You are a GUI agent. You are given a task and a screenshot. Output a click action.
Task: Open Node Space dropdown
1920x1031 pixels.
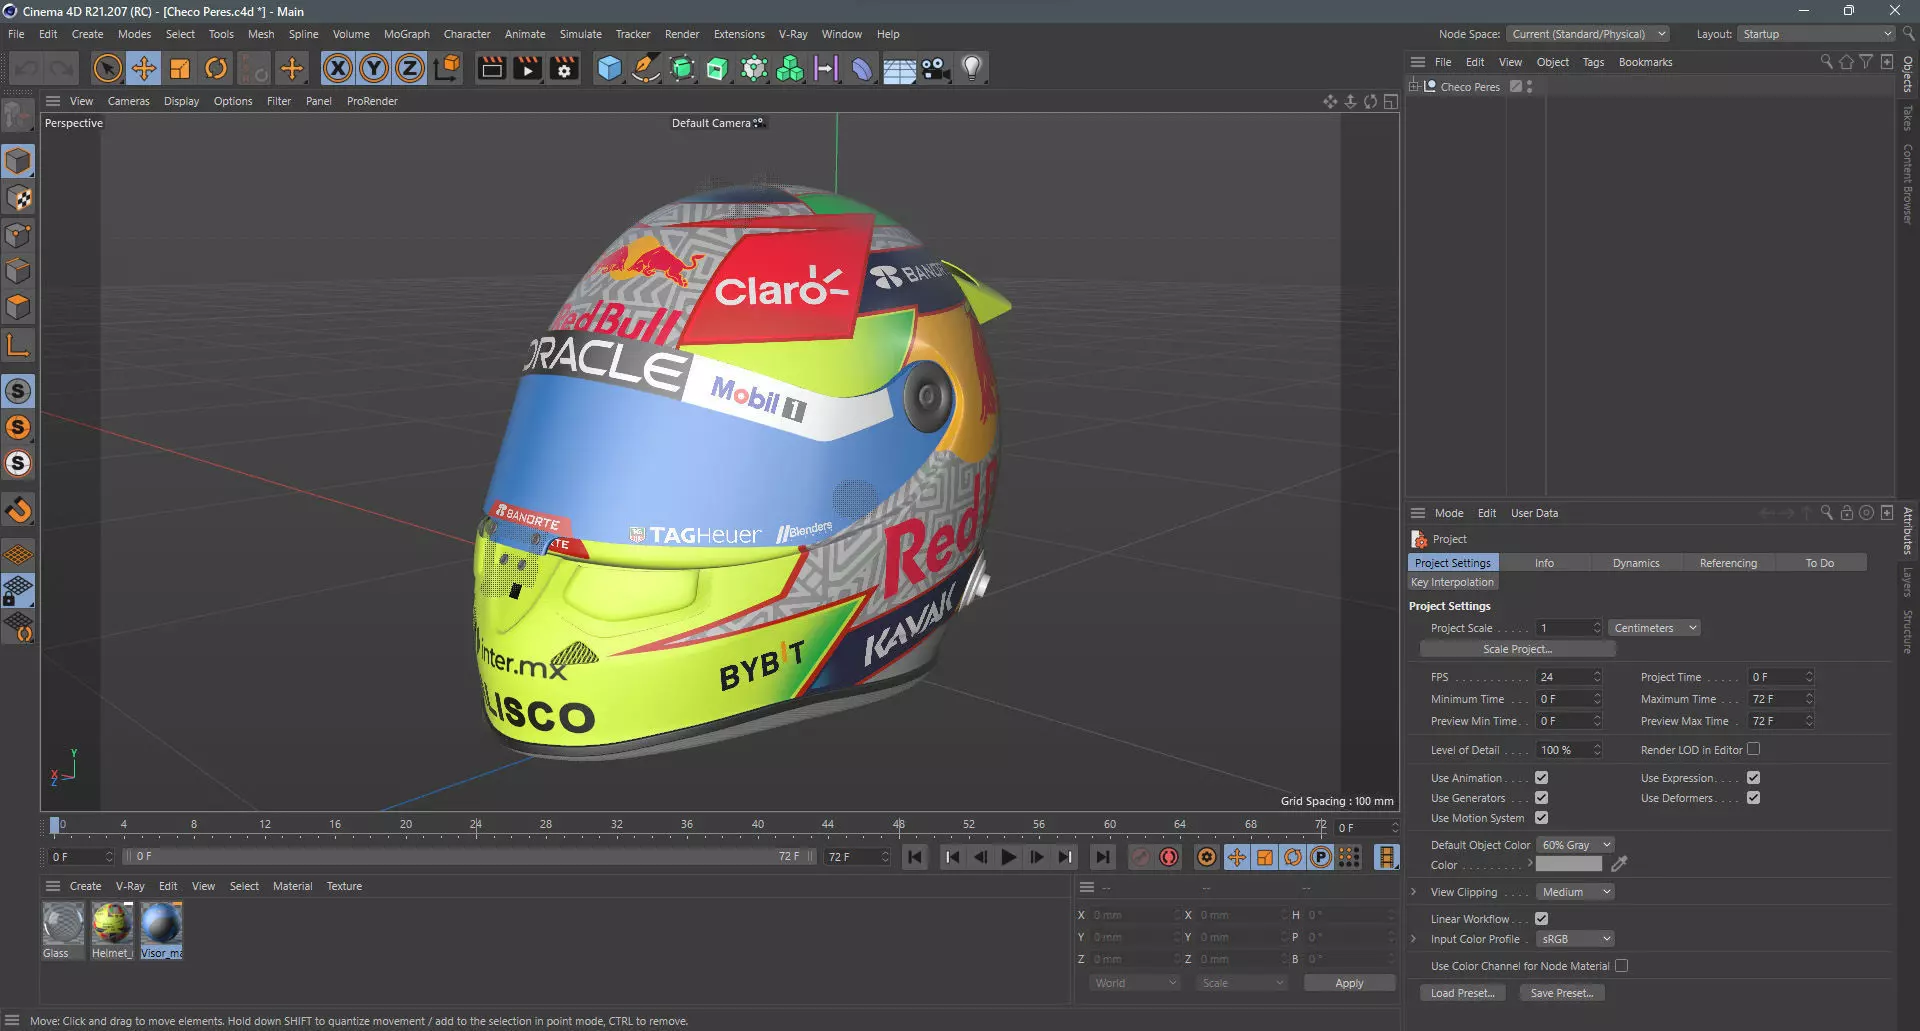[x=1588, y=34]
